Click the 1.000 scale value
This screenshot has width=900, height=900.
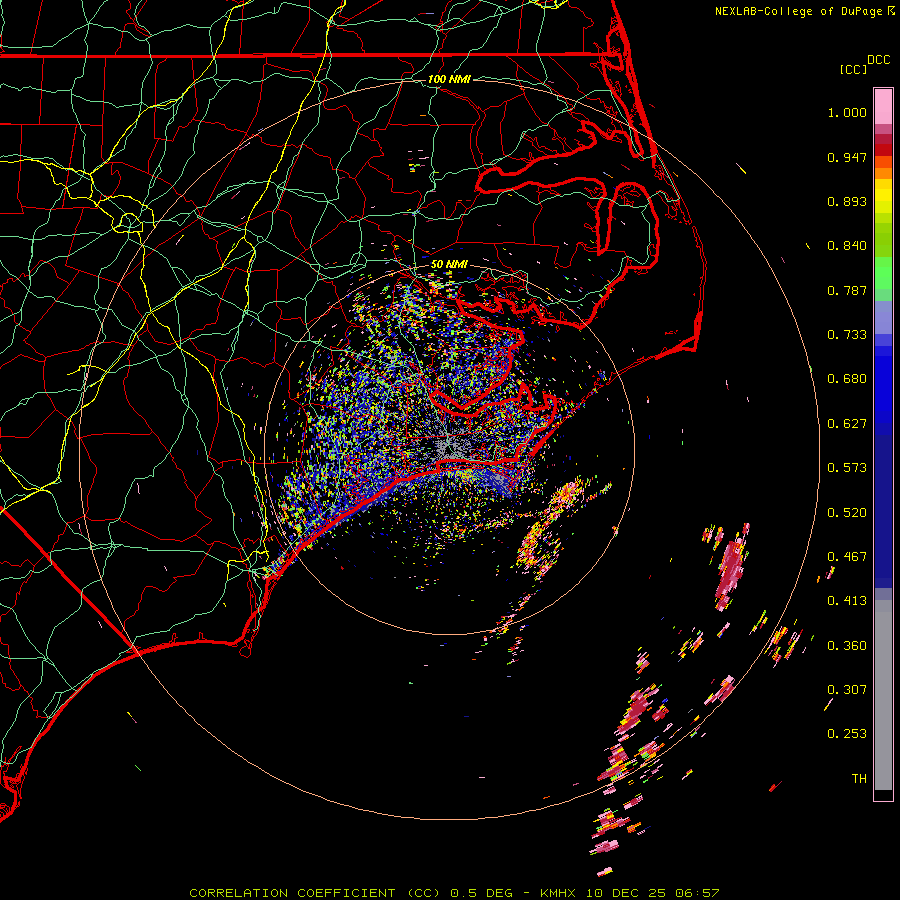[847, 112]
